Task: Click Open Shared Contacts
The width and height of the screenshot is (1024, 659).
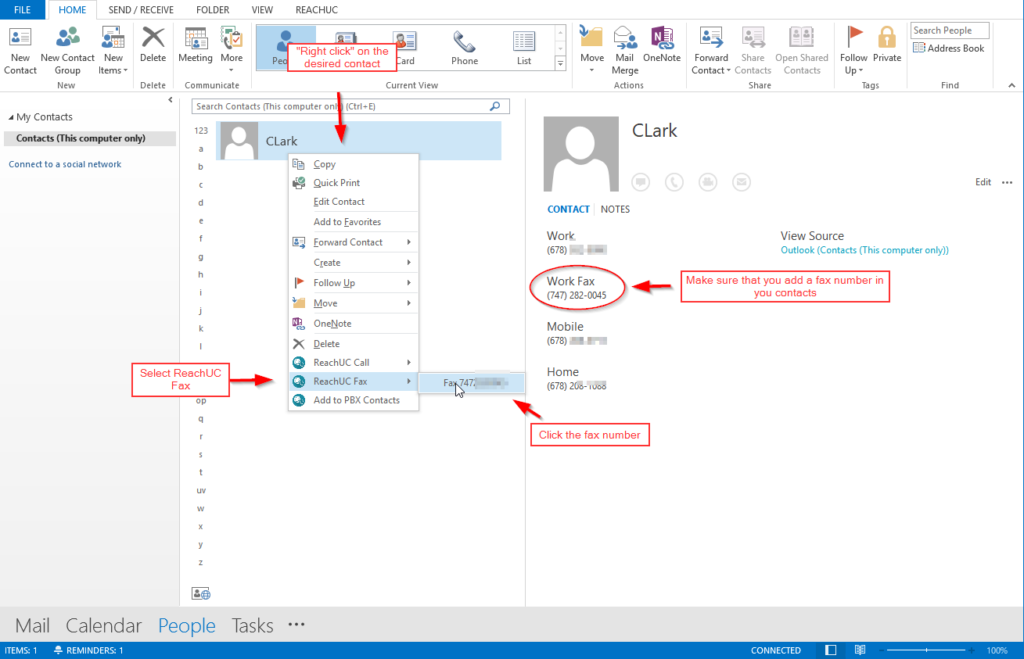Action: click(801, 51)
